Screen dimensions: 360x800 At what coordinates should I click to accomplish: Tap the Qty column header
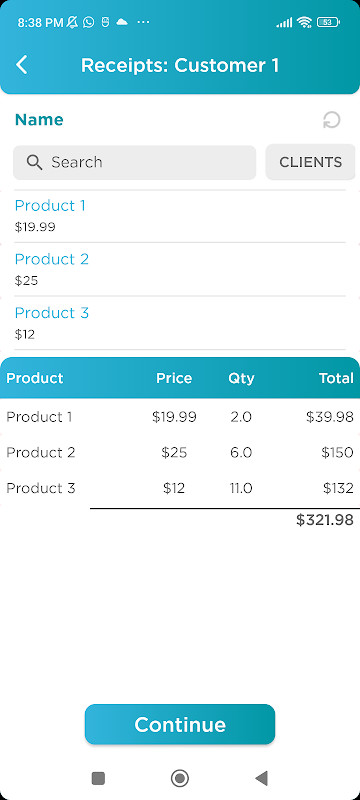241,378
